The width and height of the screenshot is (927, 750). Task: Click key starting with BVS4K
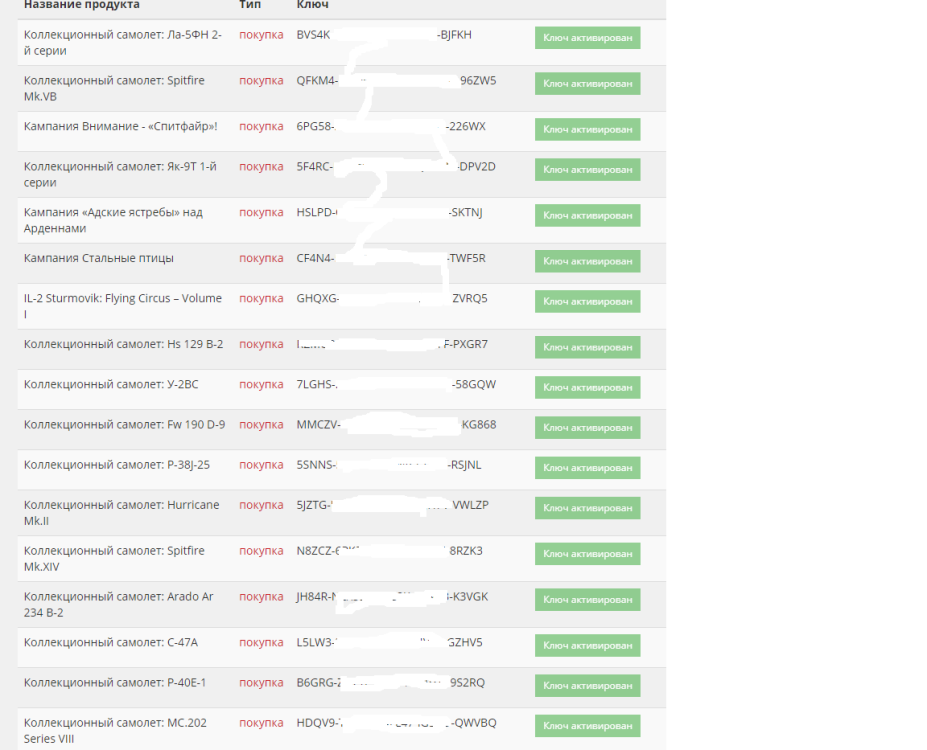click(x=384, y=35)
